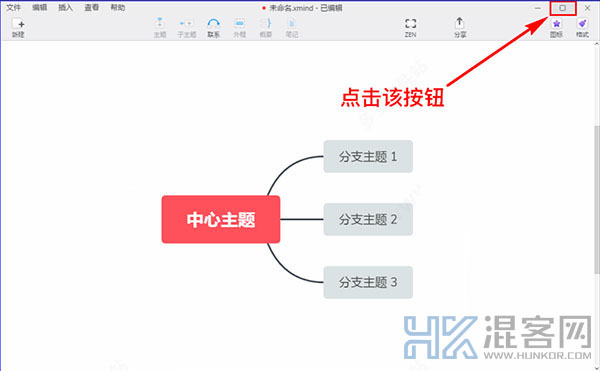The image size is (600, 371).
Task: Add a 子主题 (Subtopic) via toolbar icon
Action: 186,27
